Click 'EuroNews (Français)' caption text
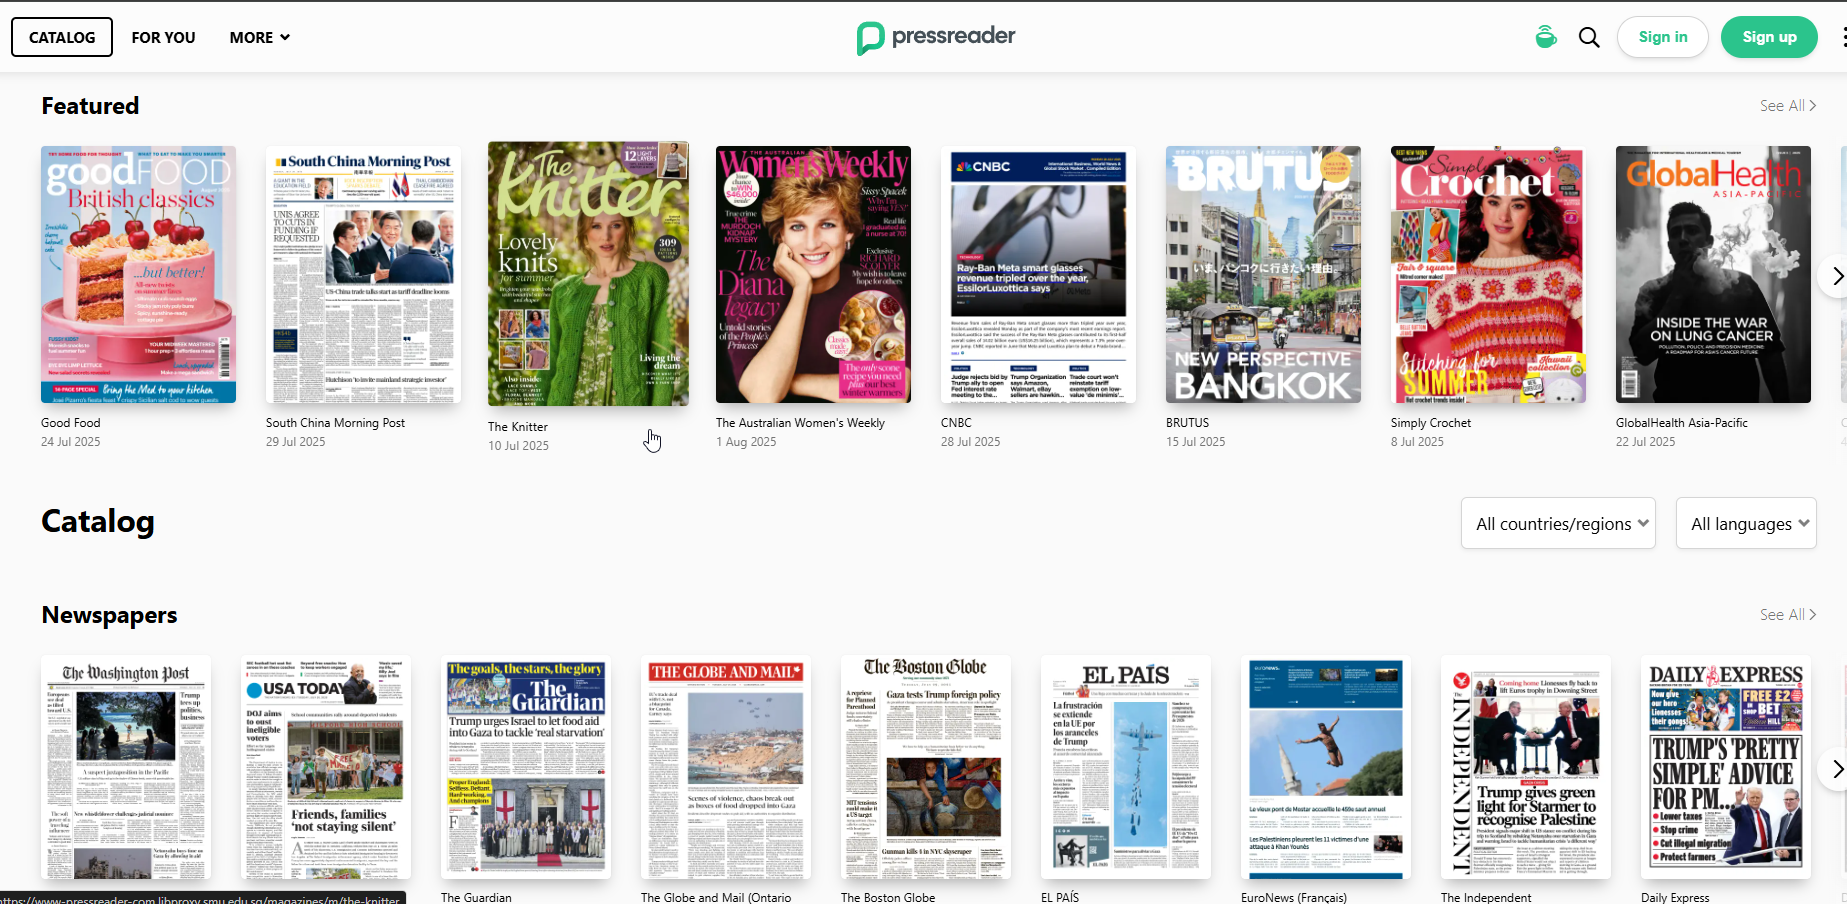The image size is (1847, 904). tap(1294, 897)
